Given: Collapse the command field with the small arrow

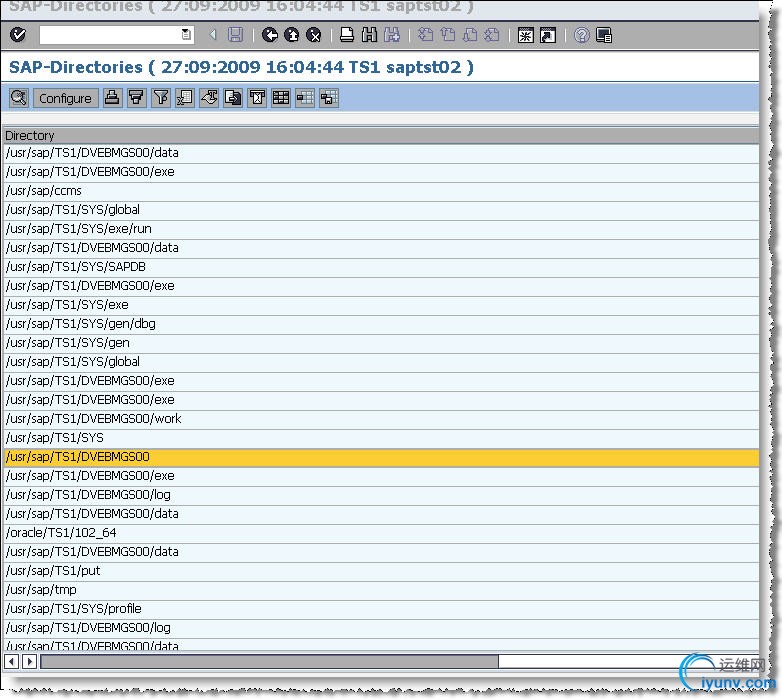Looking at the screenshot, I should [x=213, y=35].
